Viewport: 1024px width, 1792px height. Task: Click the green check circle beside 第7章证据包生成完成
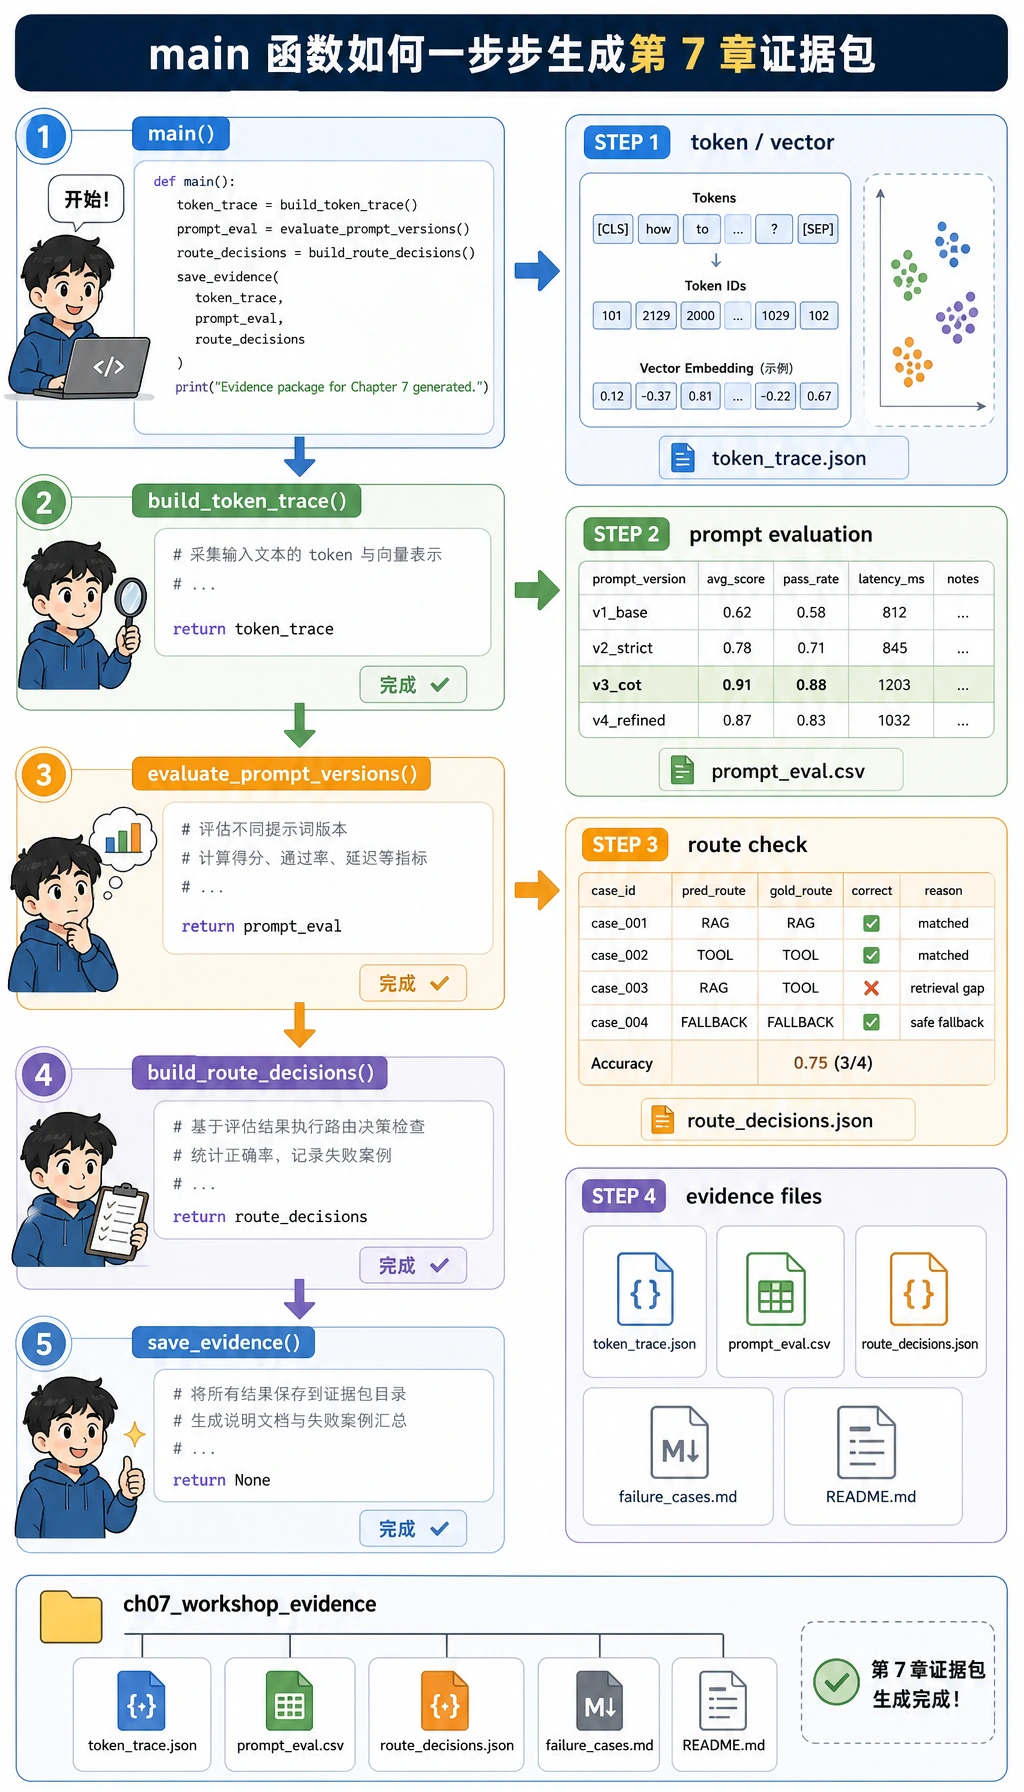pyautogui.click(x=837, y=1683)
